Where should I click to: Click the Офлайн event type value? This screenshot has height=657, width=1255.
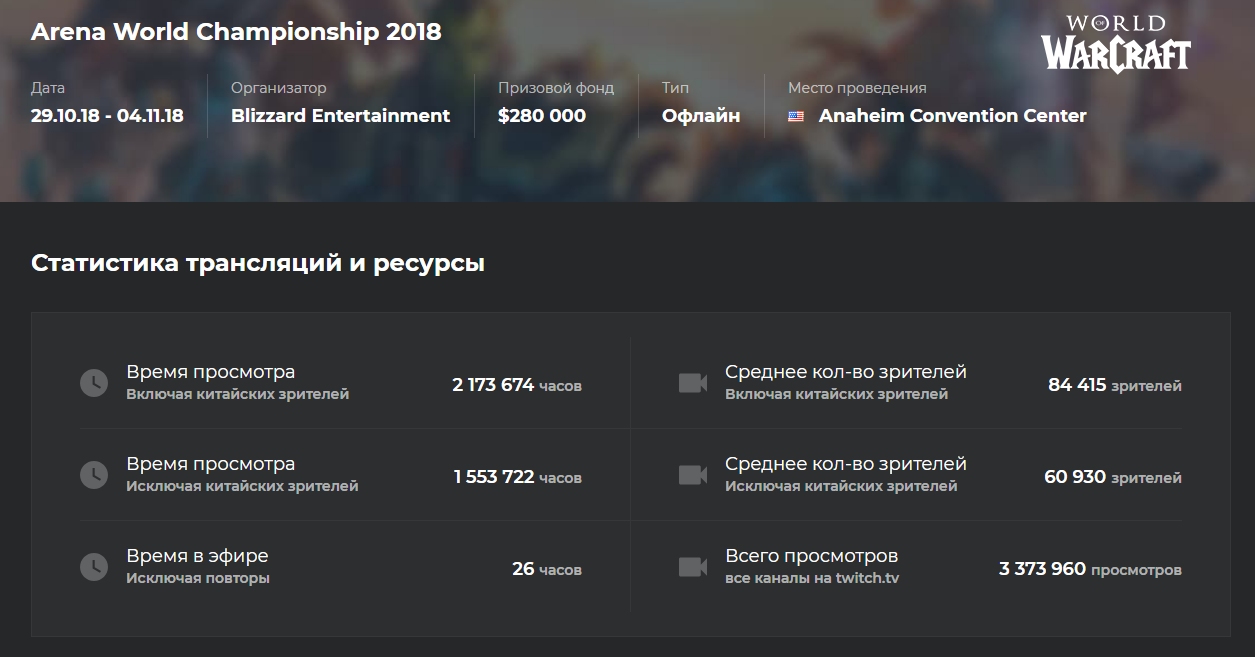(701, 116)
